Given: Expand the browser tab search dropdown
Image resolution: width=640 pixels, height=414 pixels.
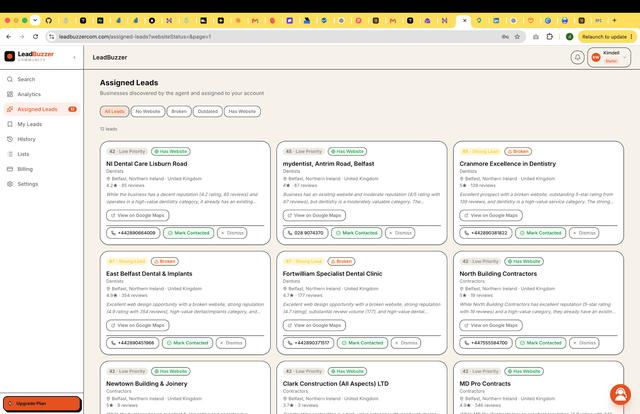Looking at the screenshot, I should click(35, 20).
